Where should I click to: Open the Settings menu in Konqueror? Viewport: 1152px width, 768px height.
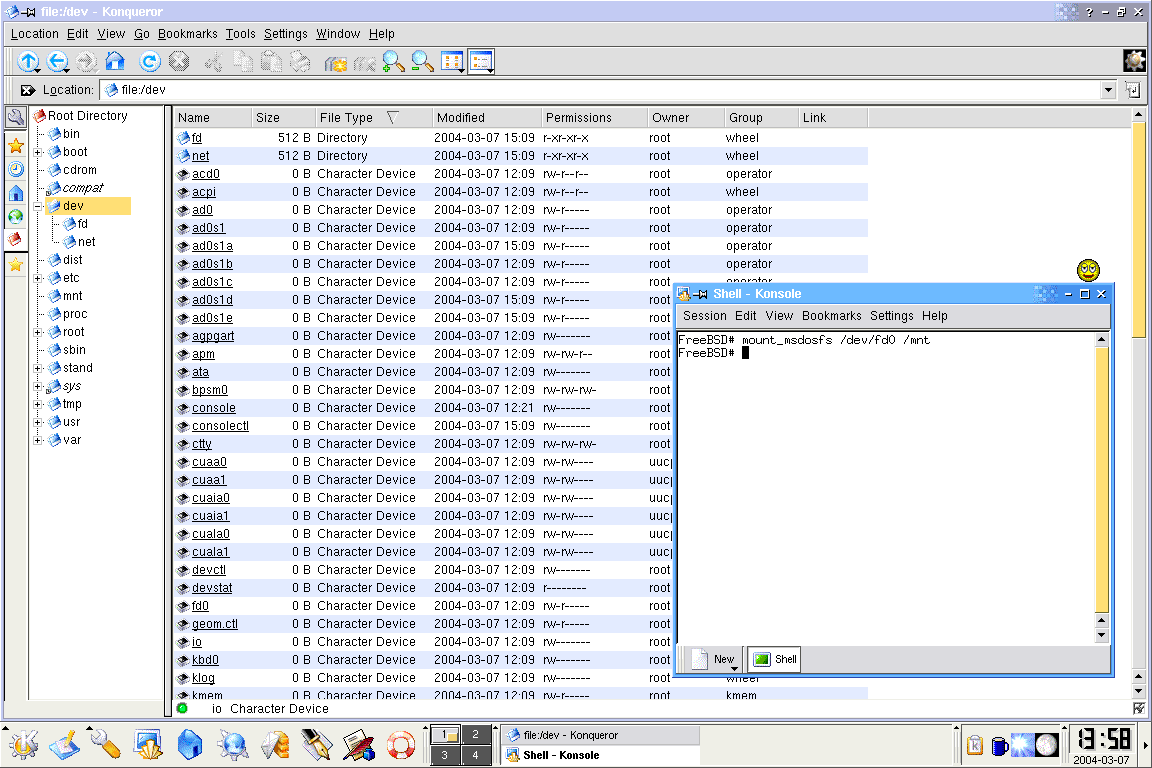[286, 34]
